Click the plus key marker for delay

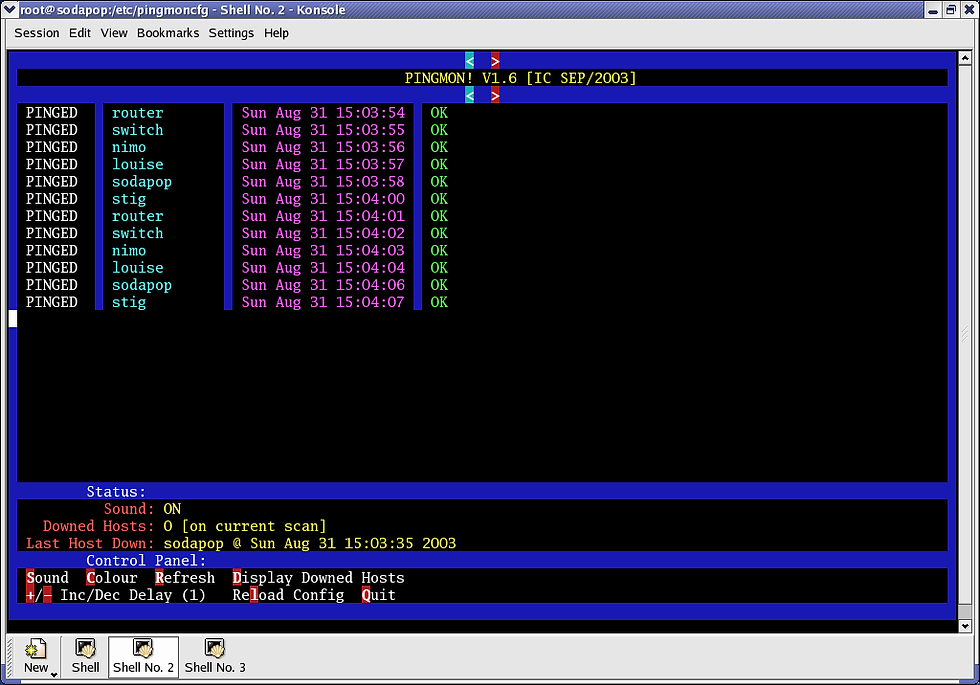click(x=30, y=595)
